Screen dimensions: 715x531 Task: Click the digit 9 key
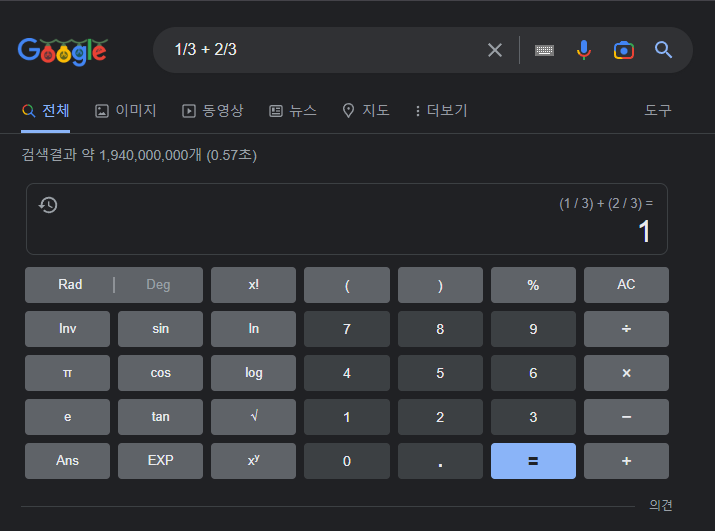pyautogui.click(x=533, y=329)
